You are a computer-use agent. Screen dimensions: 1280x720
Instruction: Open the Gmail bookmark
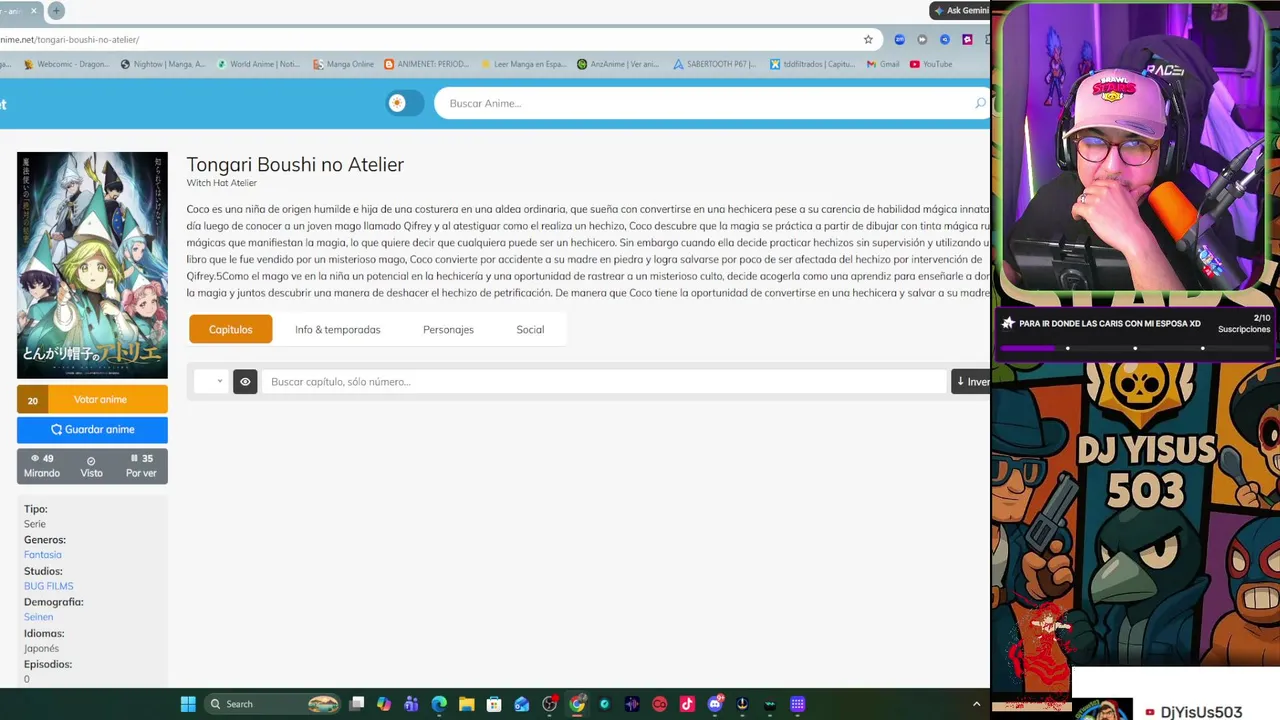(x=883, y=64)
